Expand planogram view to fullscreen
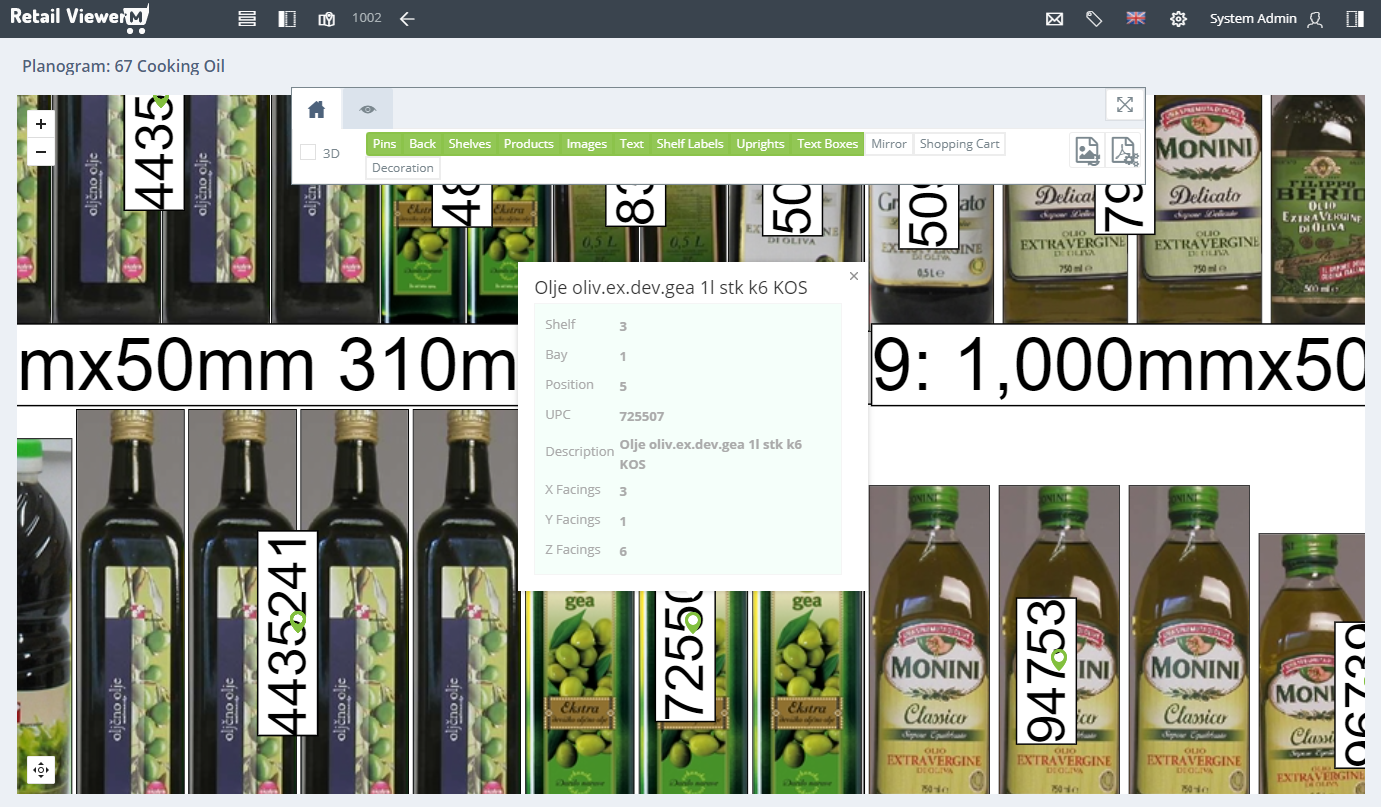1381x807 pixels. 1125,105
